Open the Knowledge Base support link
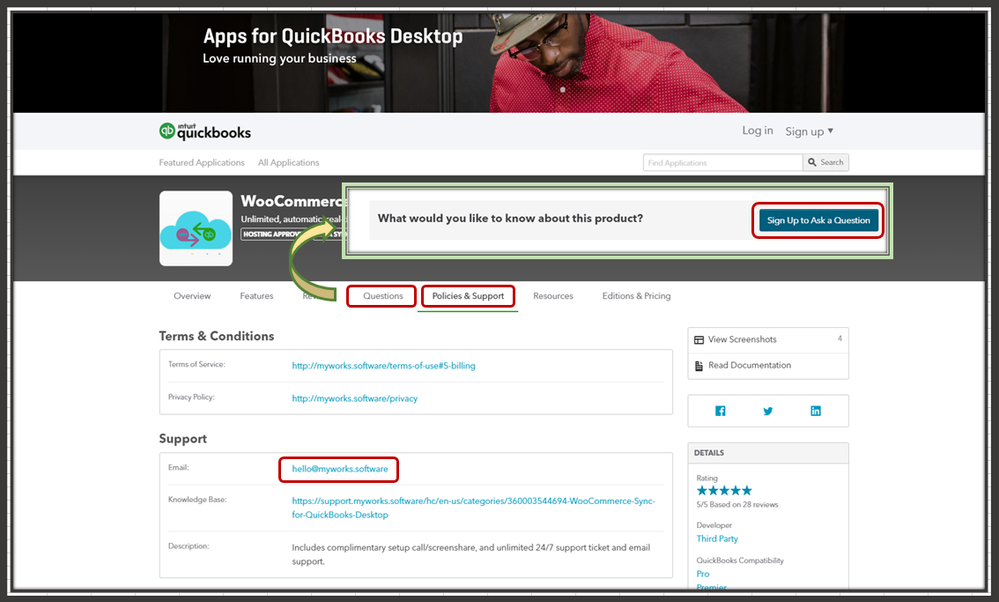Screen dimensions: 999x602 (473, 508)
